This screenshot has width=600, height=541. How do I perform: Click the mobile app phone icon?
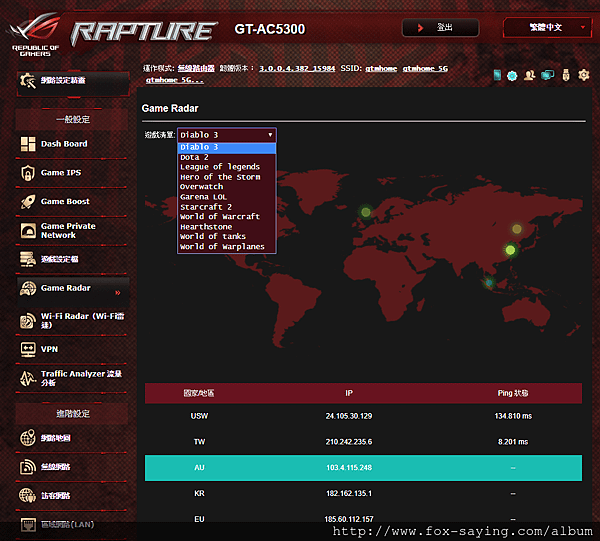point(497,75)
